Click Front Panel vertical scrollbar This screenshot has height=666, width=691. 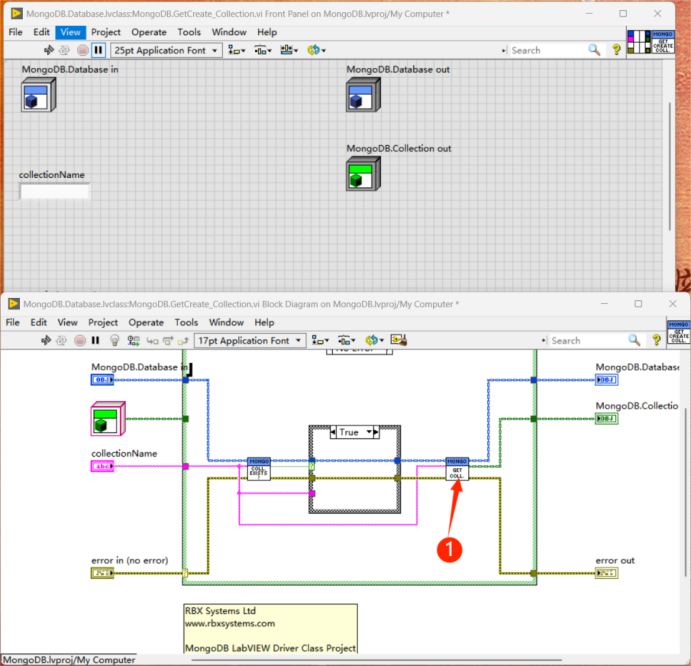[x=670, y=167]
